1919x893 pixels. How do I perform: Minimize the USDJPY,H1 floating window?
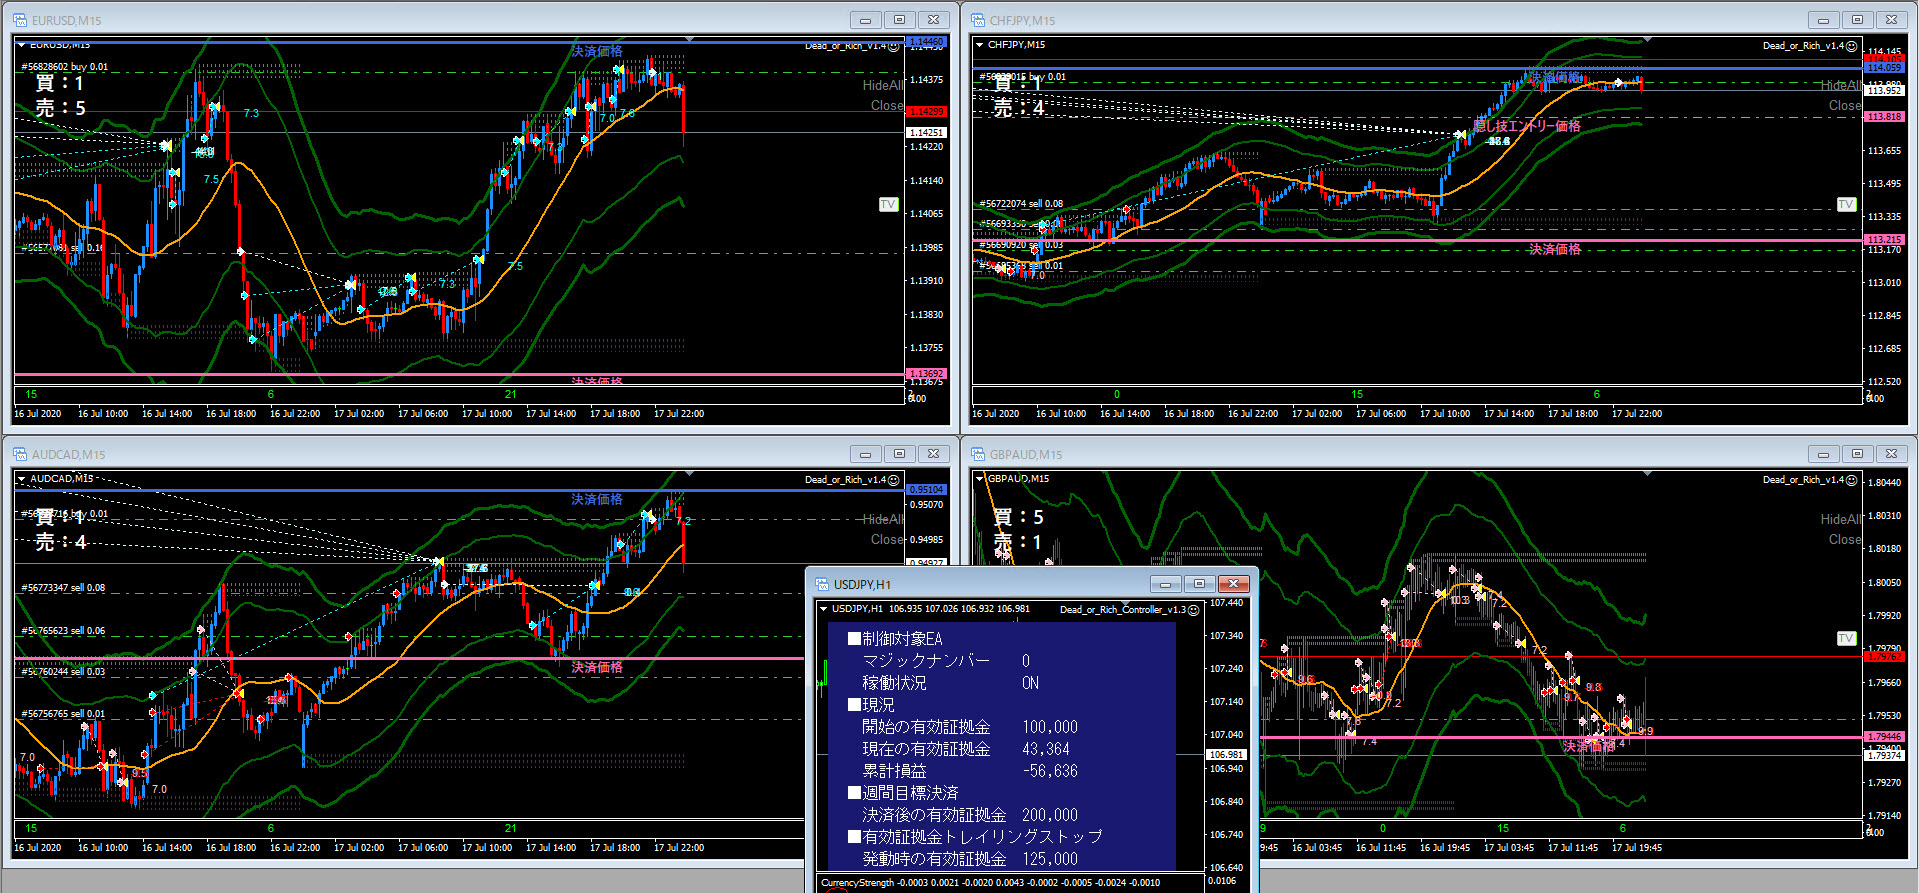point(1166,584)
